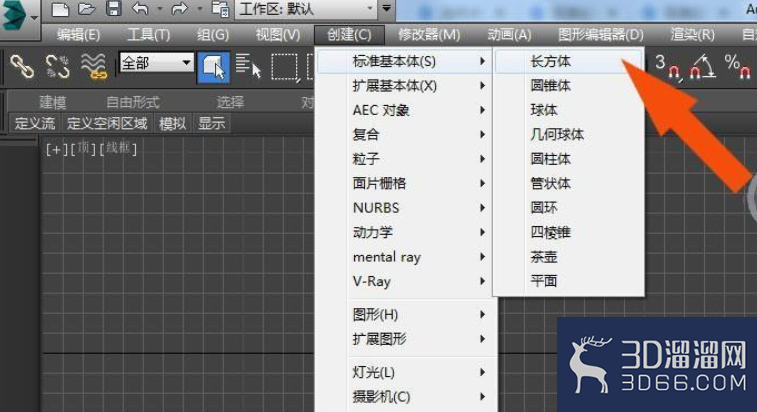Open the 全部 selection filter dropdown

pos(156,63)
